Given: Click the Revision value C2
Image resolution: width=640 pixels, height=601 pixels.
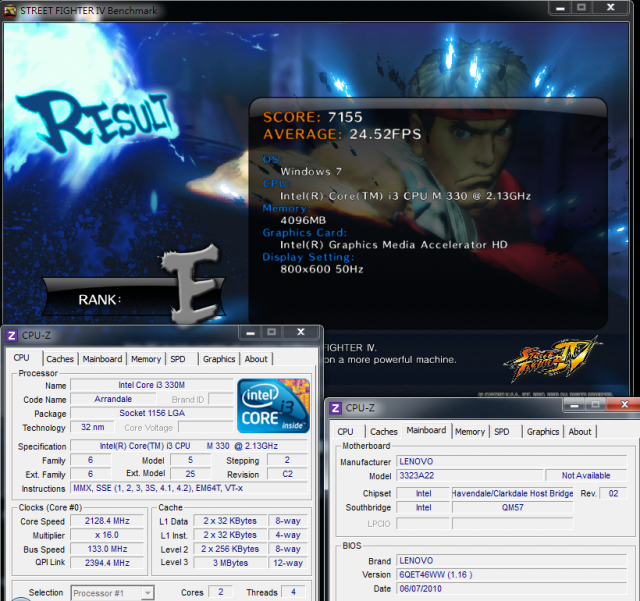Looking at the screenshot, I should coord(287,474).
